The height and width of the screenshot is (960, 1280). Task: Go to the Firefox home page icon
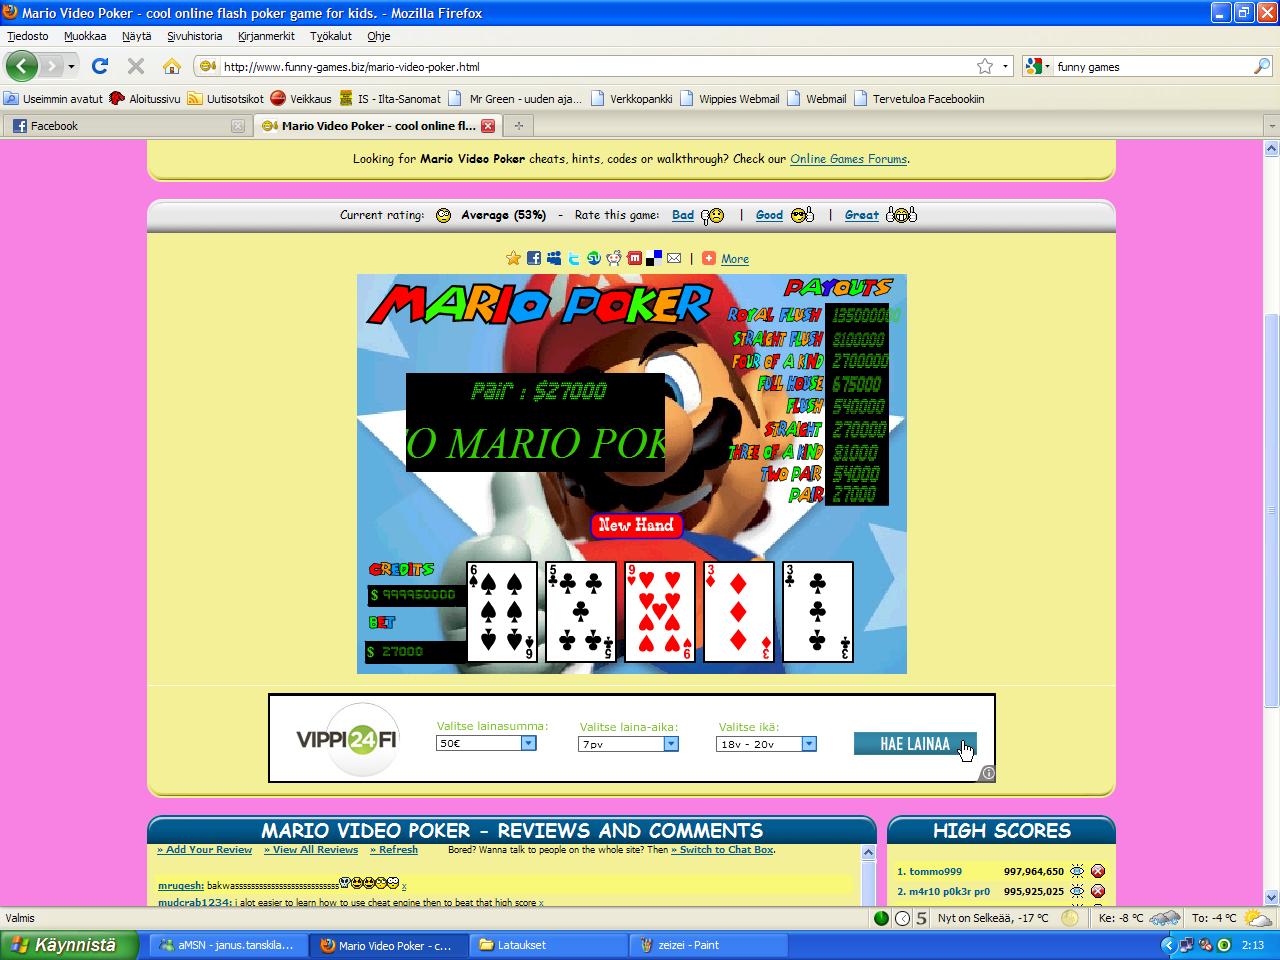(172, 66)
